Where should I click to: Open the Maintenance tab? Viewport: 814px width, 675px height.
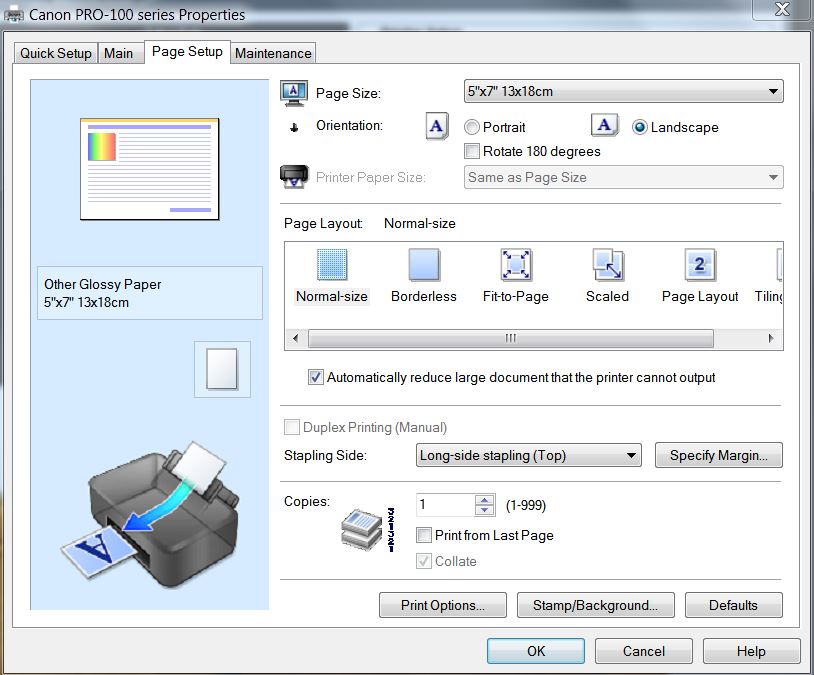click(273, 53)
